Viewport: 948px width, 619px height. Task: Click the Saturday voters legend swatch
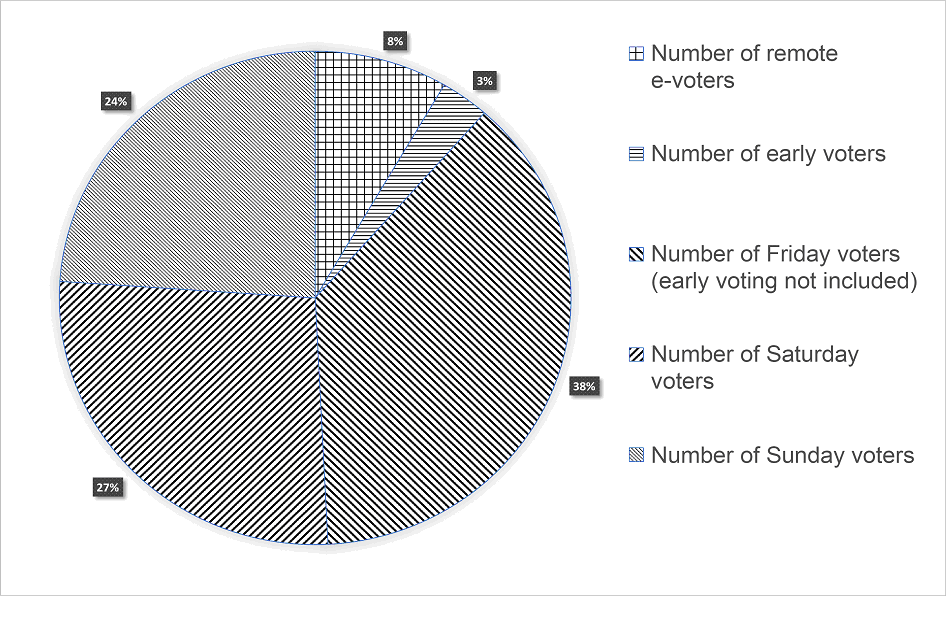[637, 355]
